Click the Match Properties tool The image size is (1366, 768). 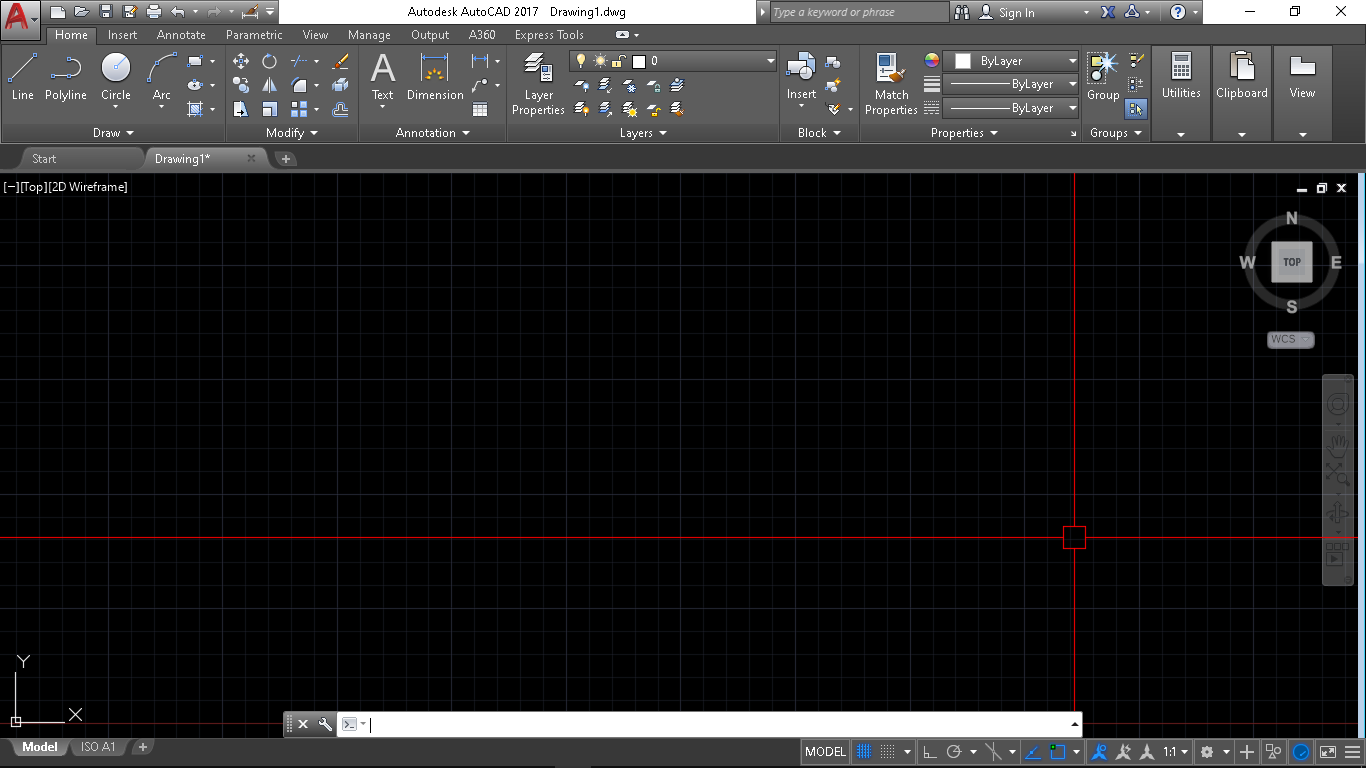pyautogui.click(x=891, y=84)
